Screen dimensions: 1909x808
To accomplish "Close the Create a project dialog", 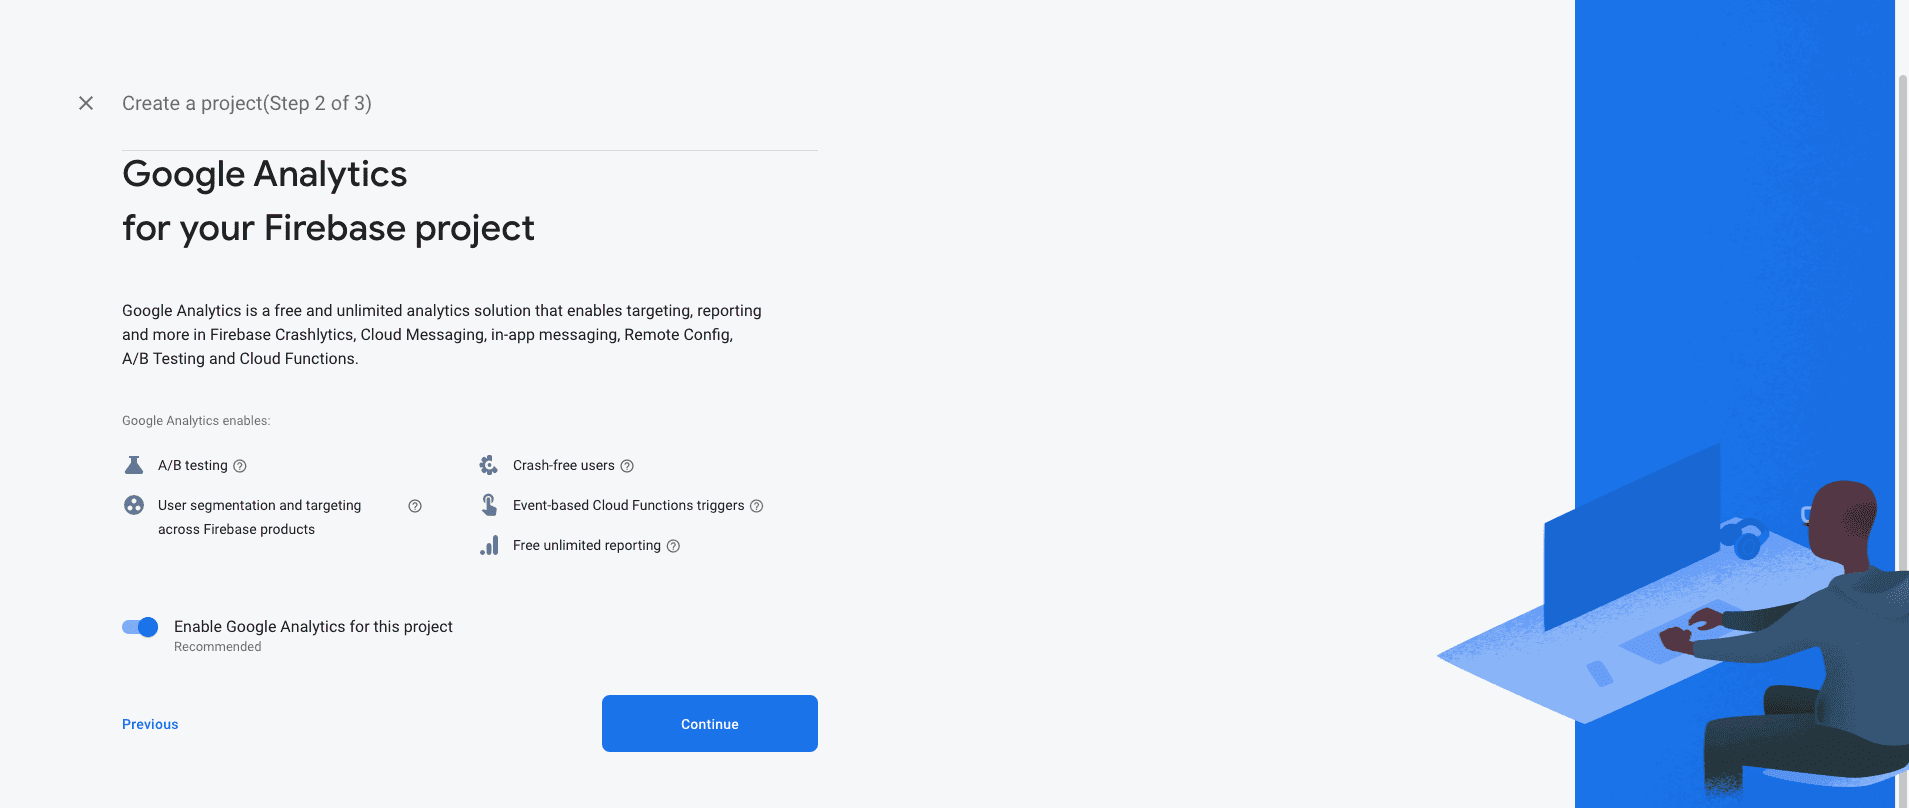I will [x=86, y=103].
